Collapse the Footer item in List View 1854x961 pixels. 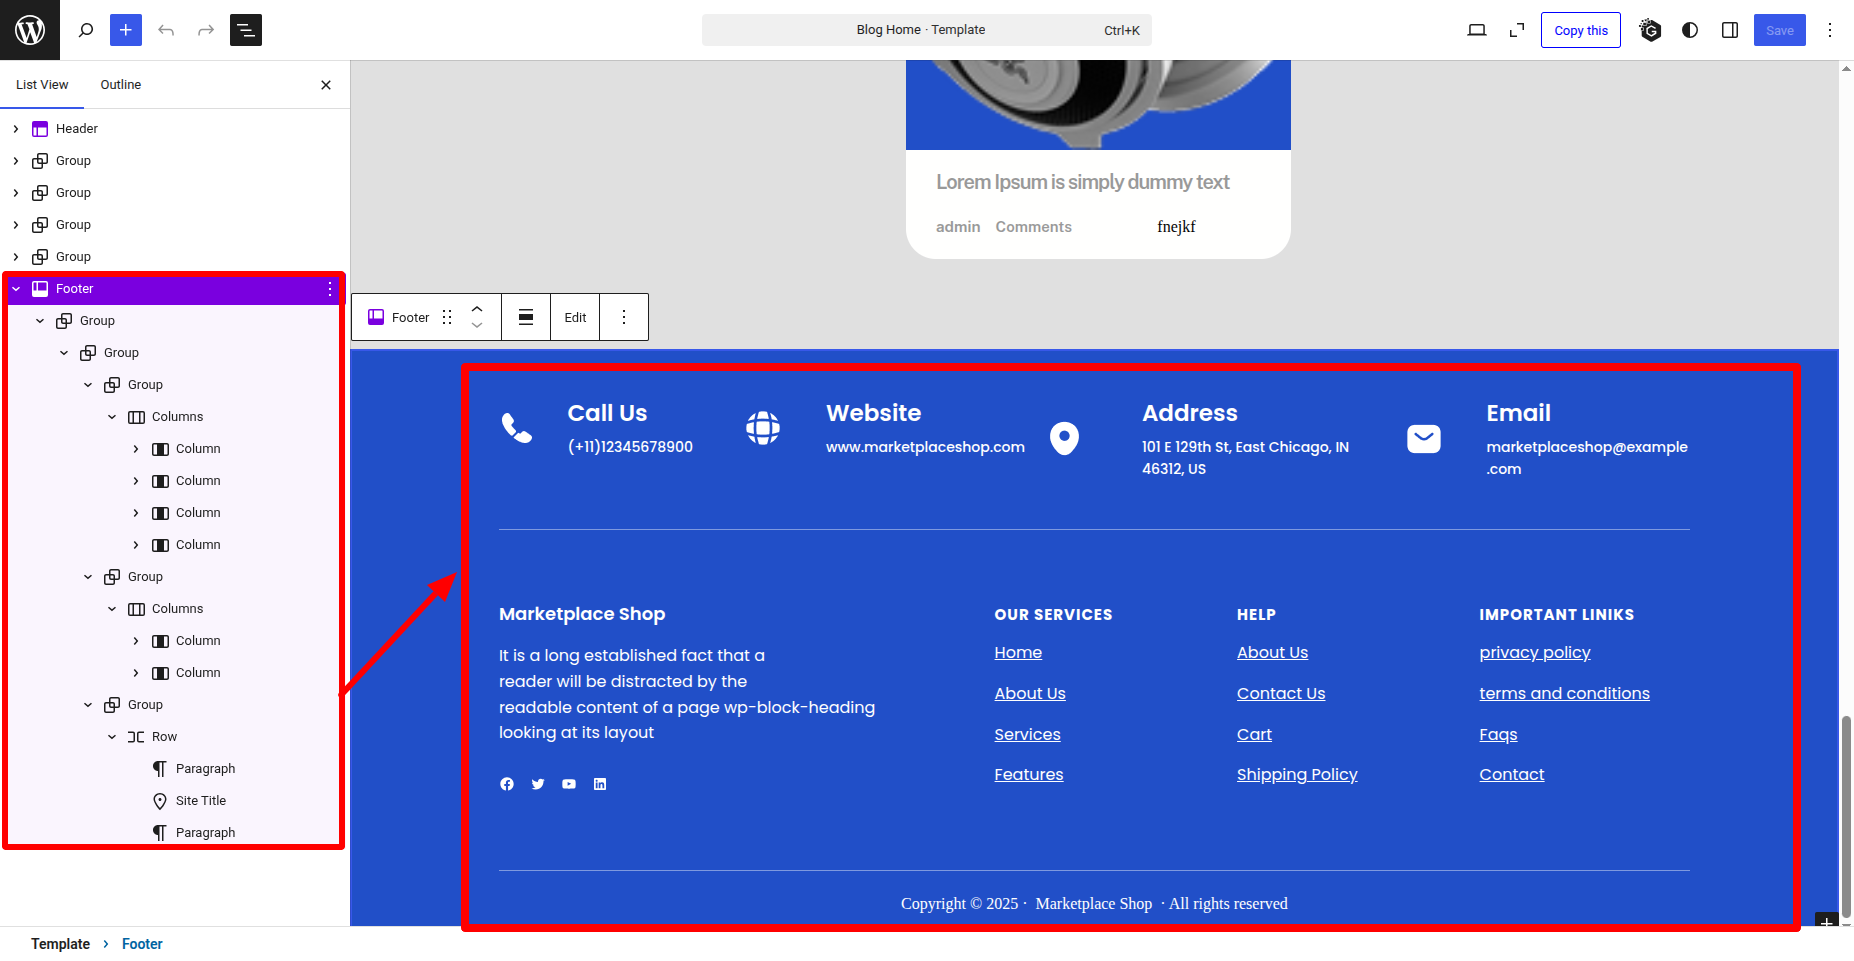[x=16, y=289]
